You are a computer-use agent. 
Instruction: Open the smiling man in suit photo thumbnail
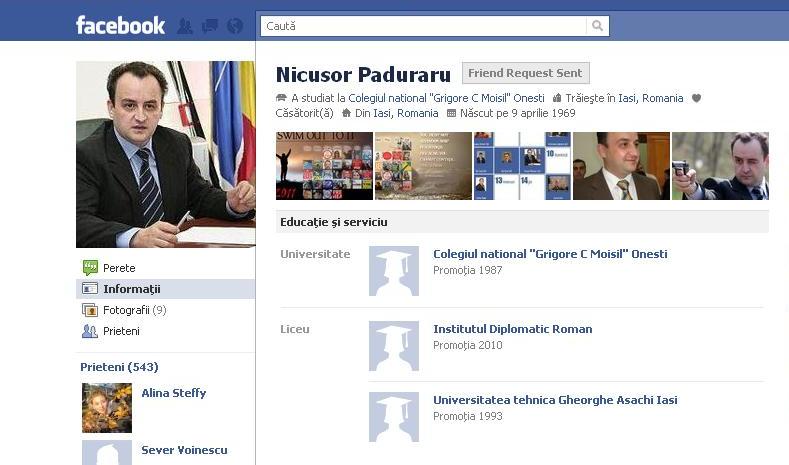pos(621,166)
